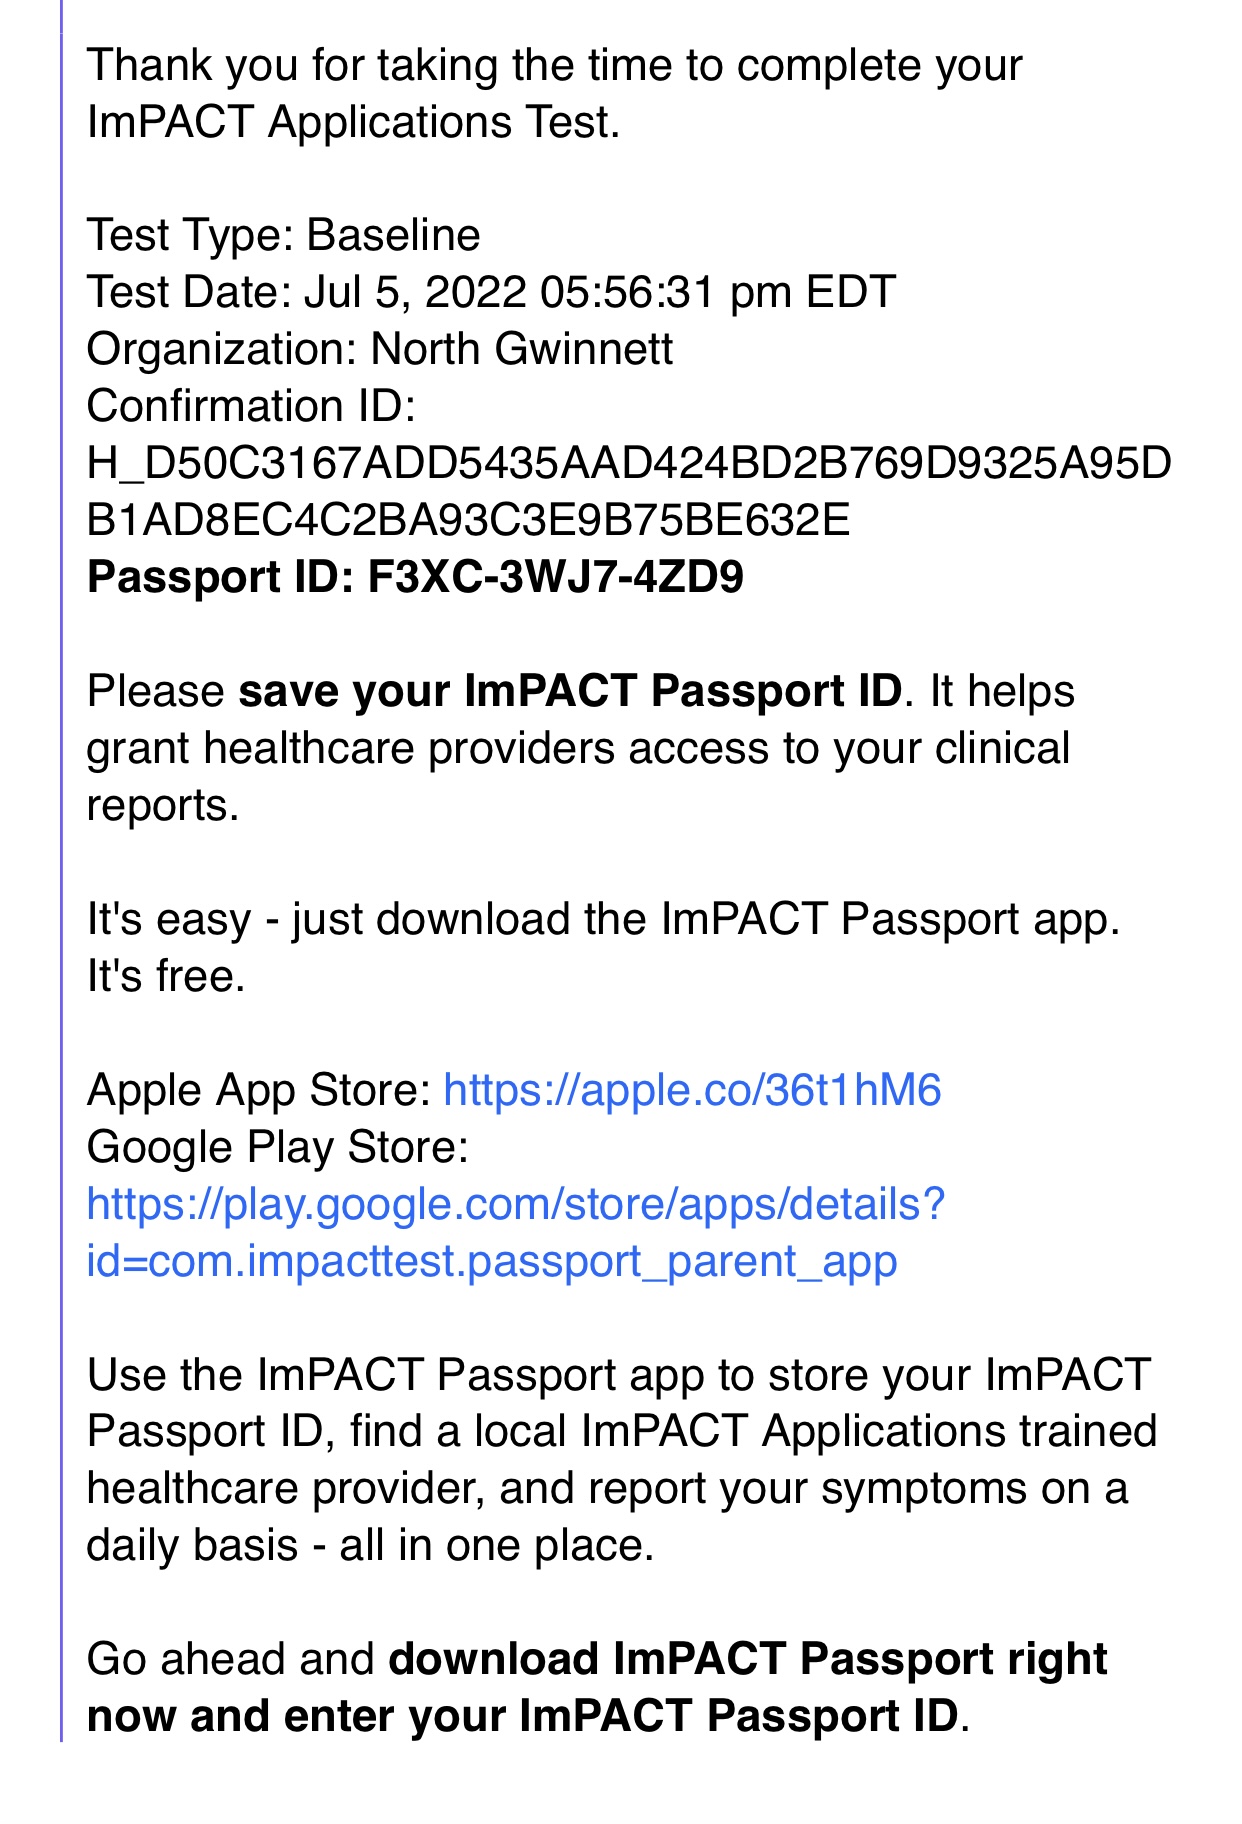
Task: Open the Apple App Store link
Action: [x=692, y=1090]
